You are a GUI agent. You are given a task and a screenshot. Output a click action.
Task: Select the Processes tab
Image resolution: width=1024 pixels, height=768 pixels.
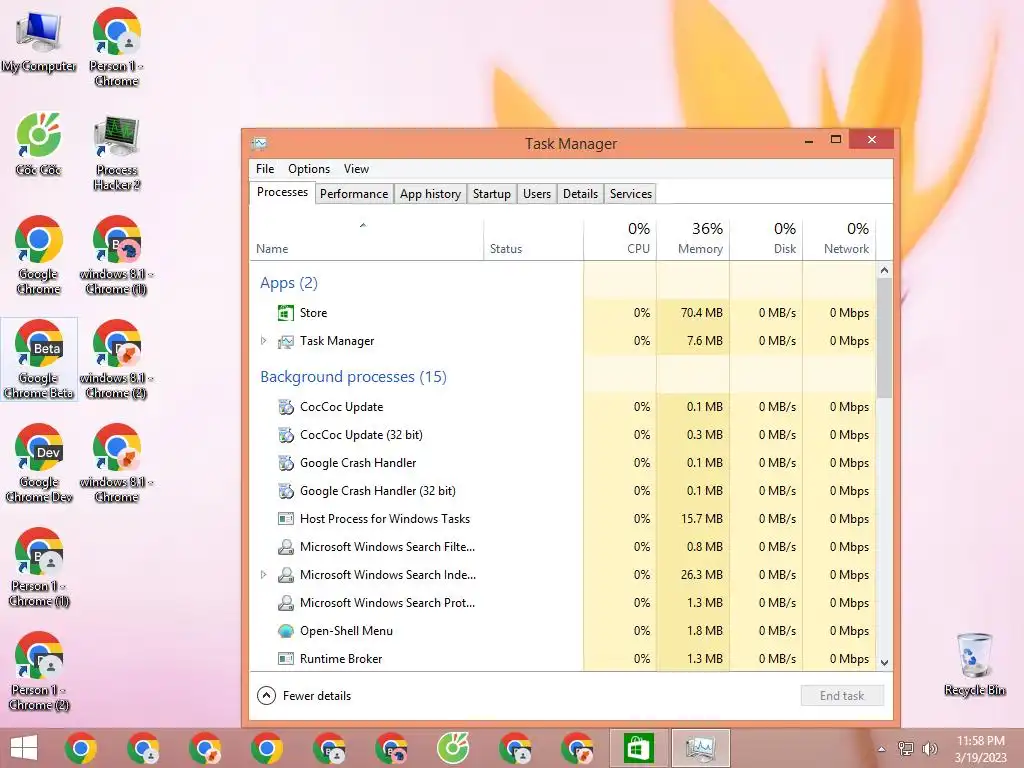(282, 192)
